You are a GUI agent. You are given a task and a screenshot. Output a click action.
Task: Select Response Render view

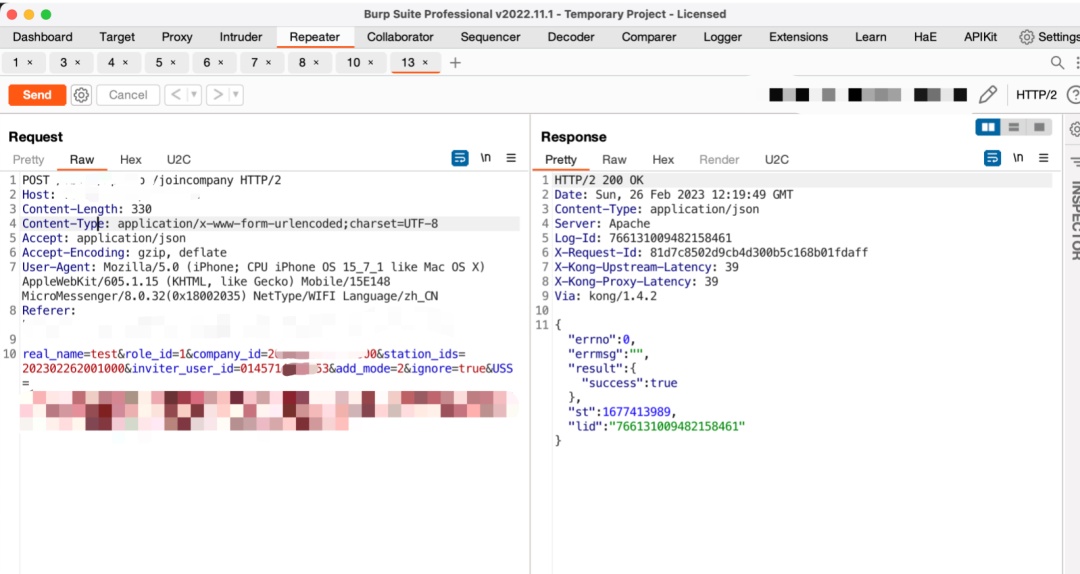(x=718, y=160)
